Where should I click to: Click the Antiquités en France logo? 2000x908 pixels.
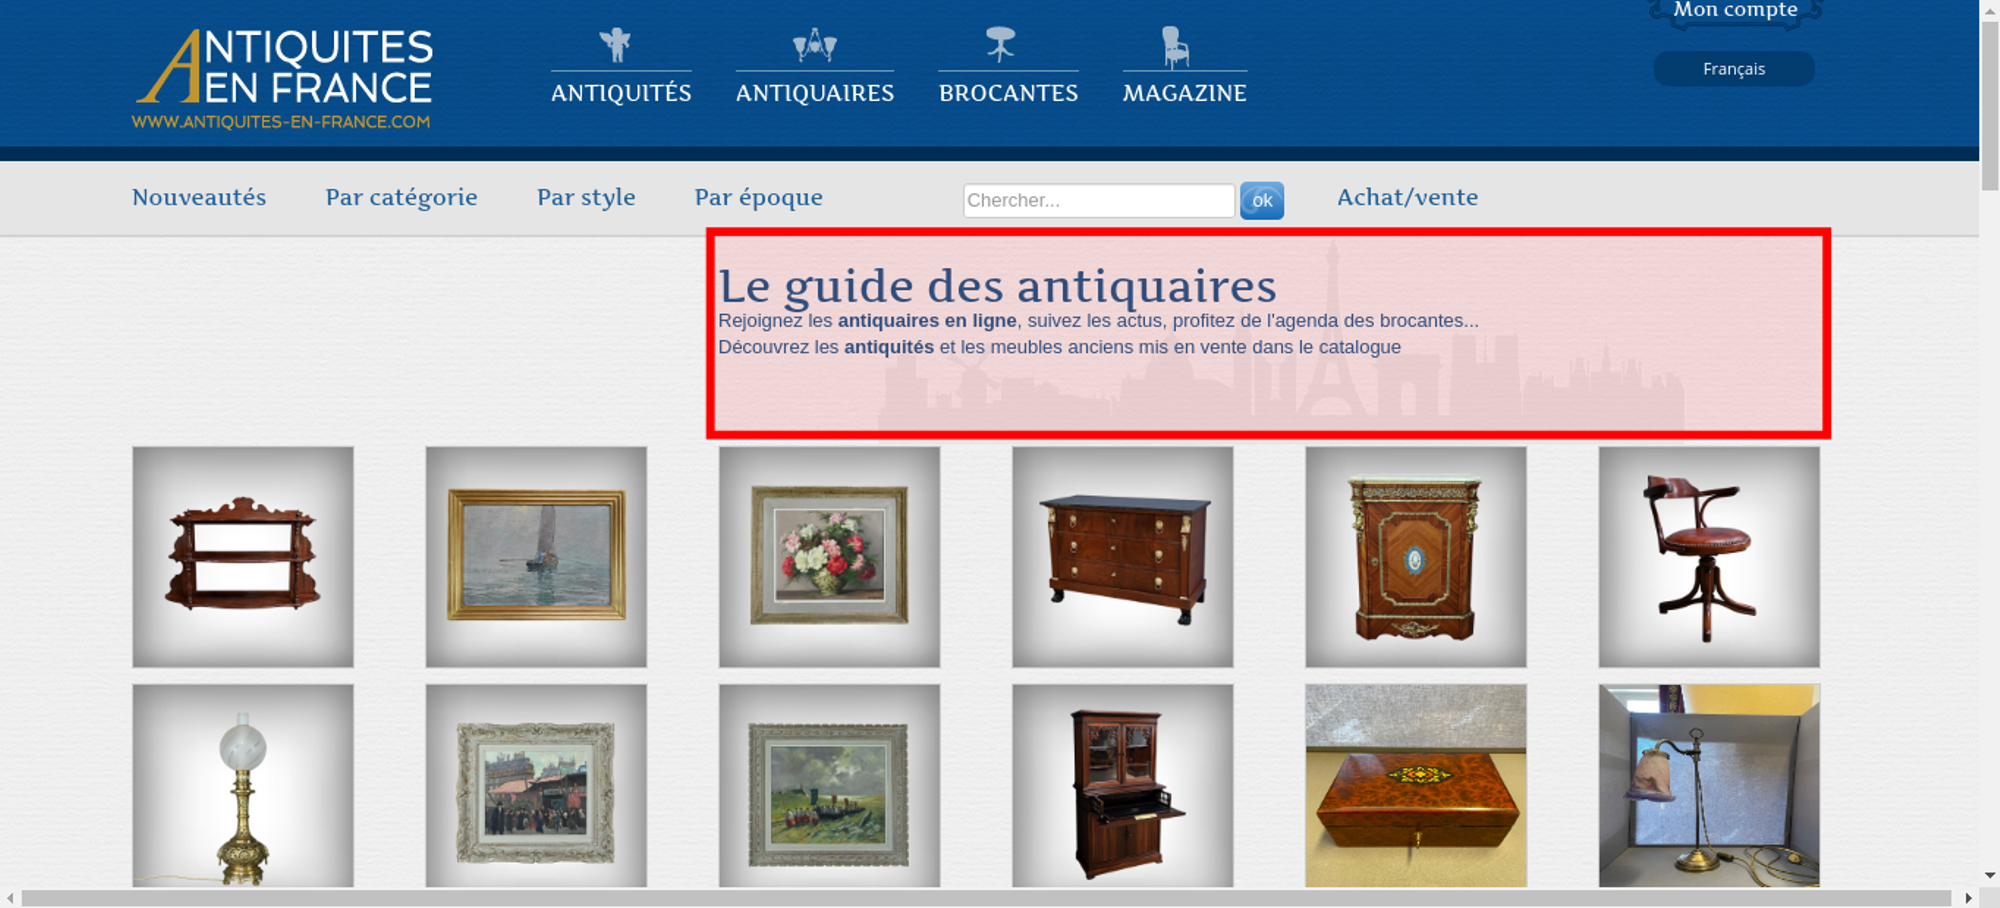pos(283,79)
